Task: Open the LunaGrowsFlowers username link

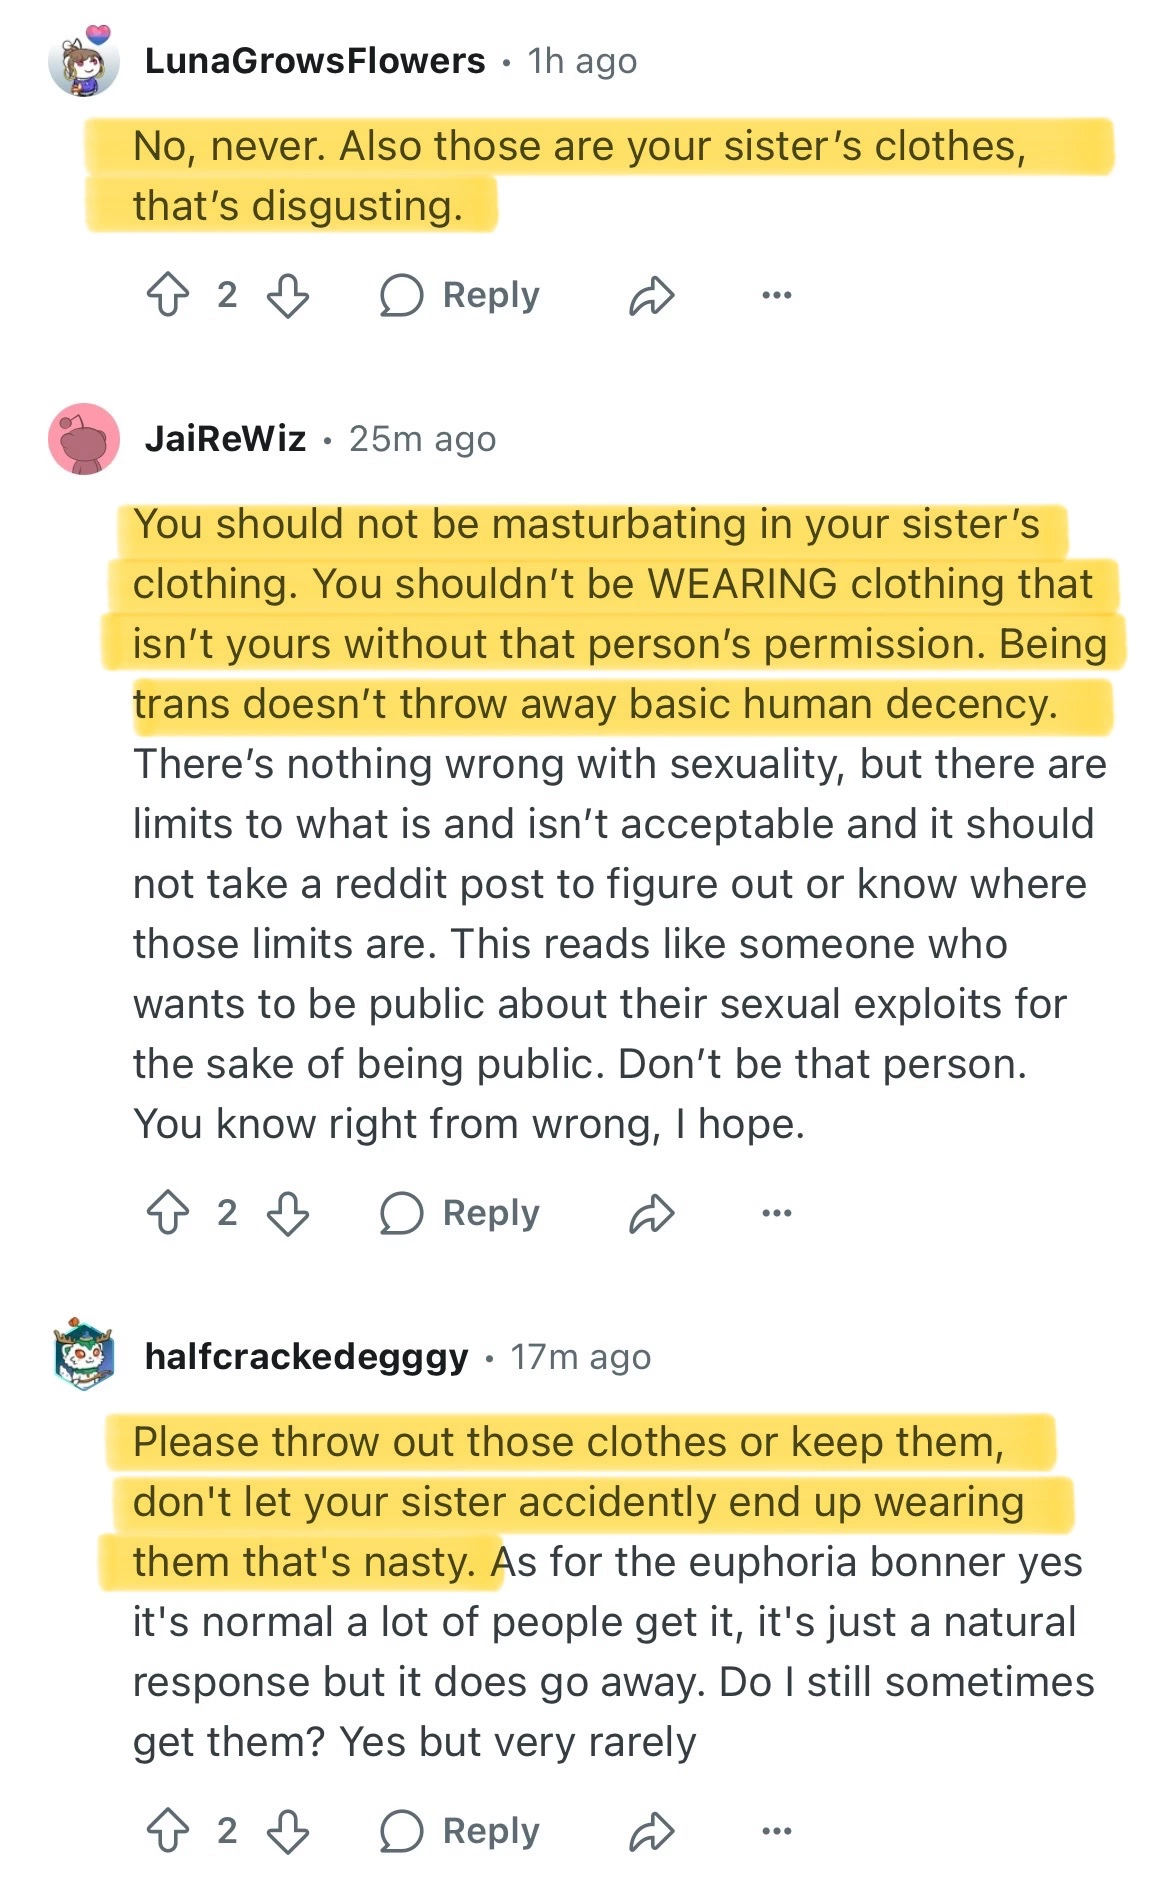Action: 315,62
